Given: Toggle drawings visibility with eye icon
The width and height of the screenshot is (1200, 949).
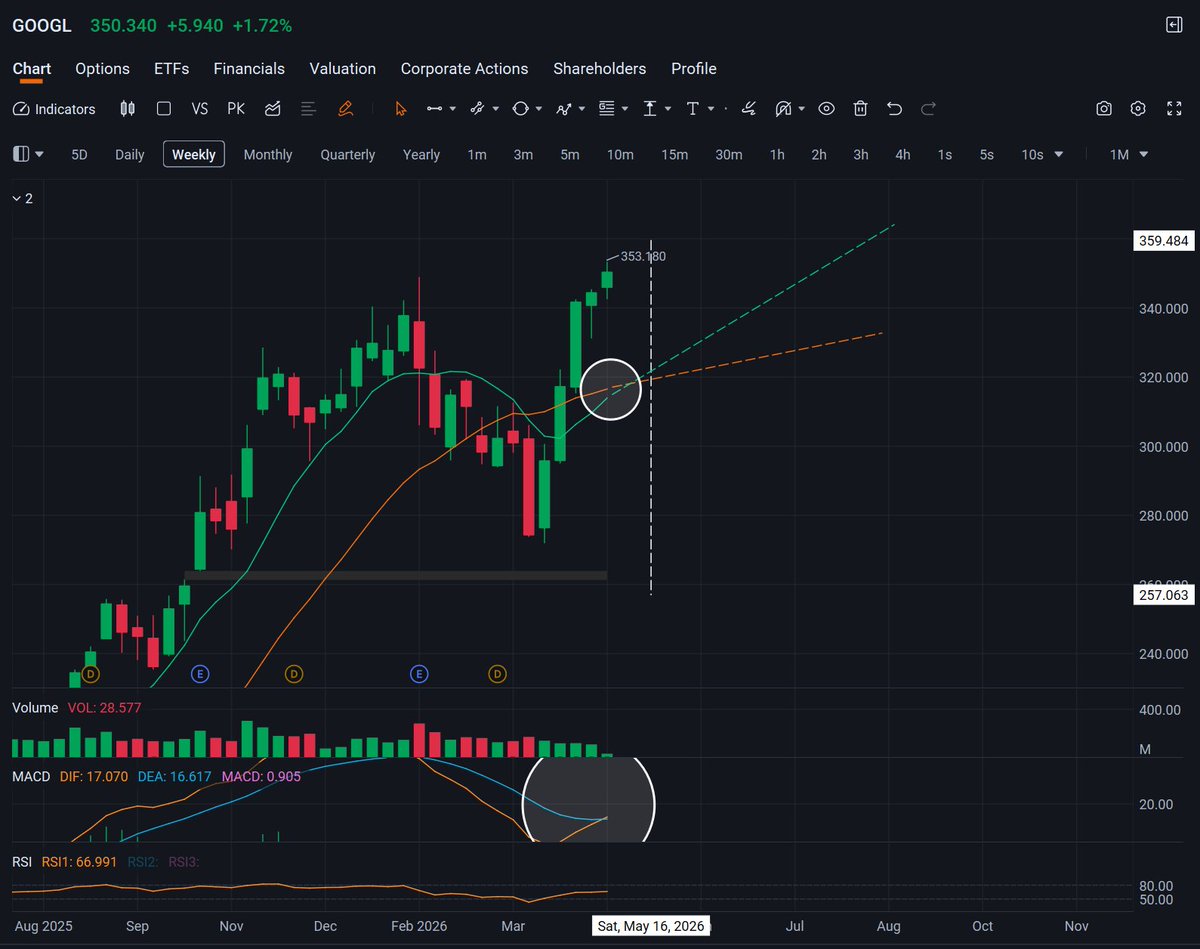Looking at the screenshot, I should (826, 109).
